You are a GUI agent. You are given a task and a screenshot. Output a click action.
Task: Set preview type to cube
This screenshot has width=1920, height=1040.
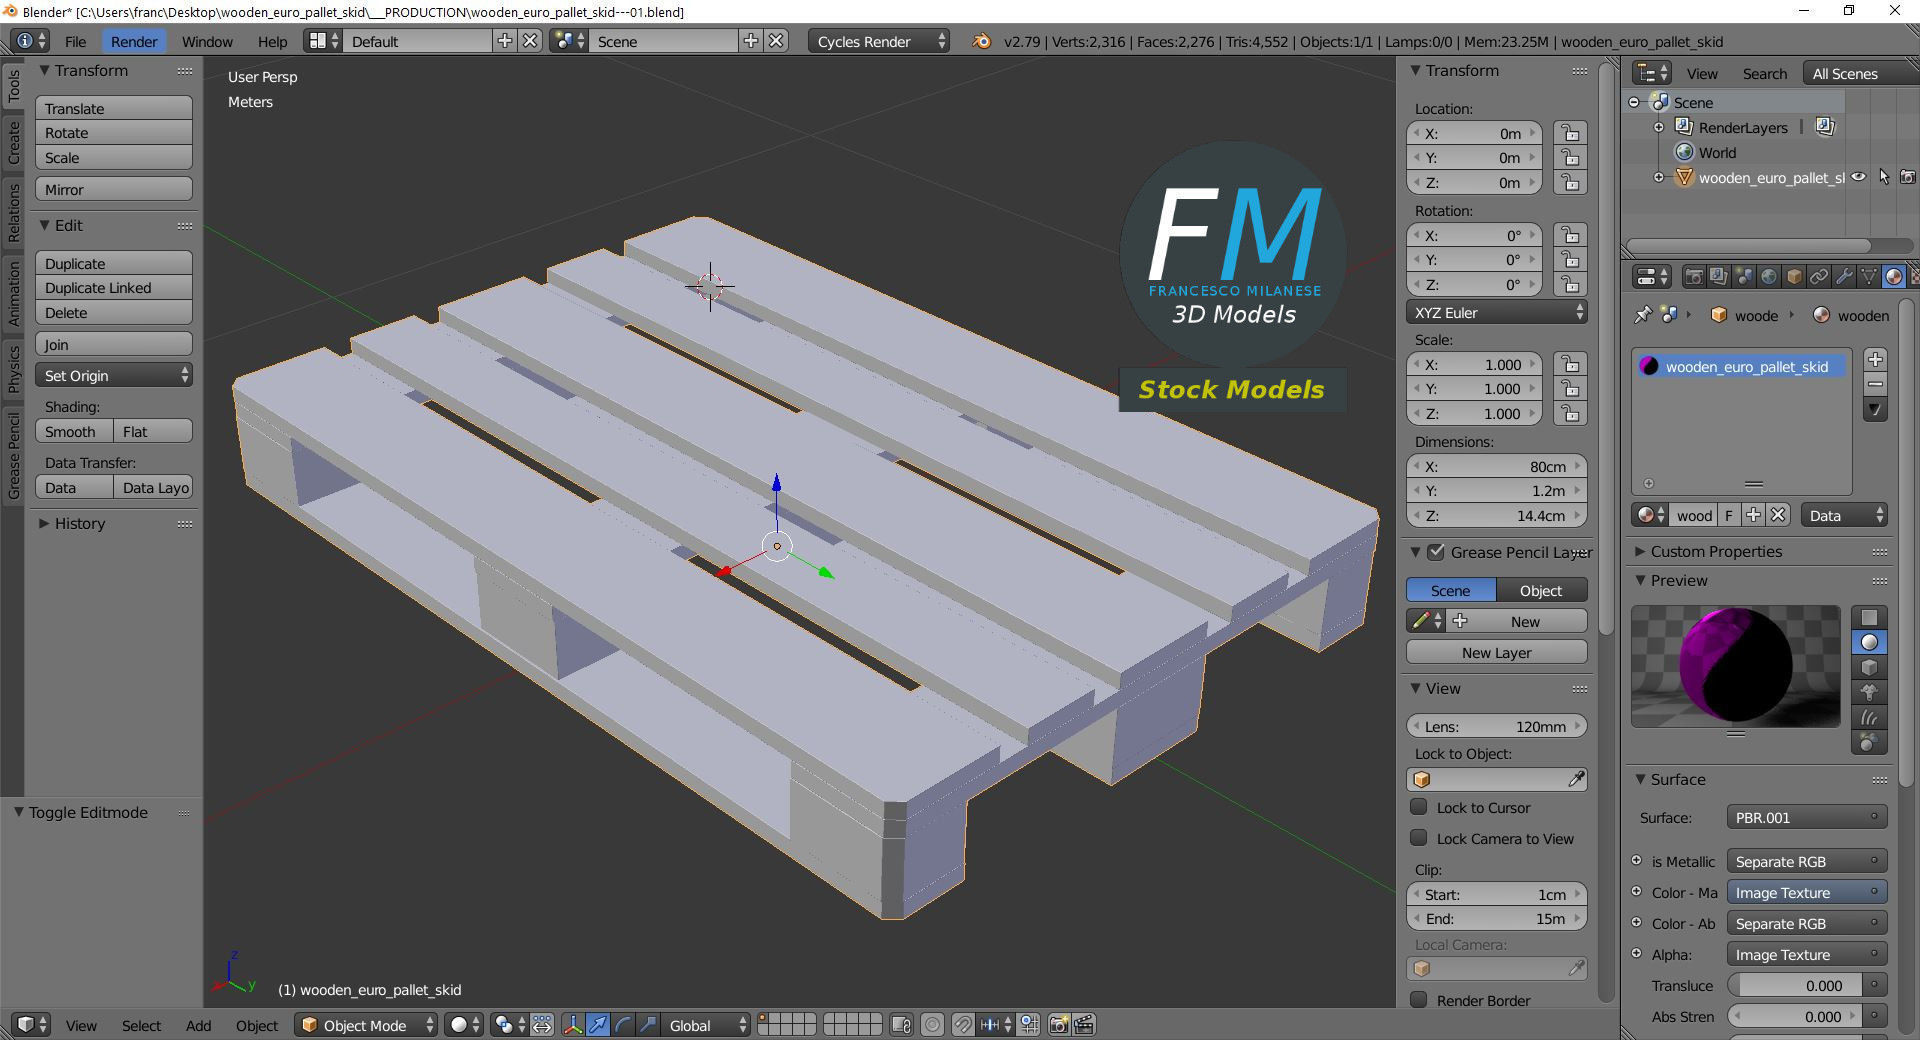pyautogui.click(x=1869, y=667)
